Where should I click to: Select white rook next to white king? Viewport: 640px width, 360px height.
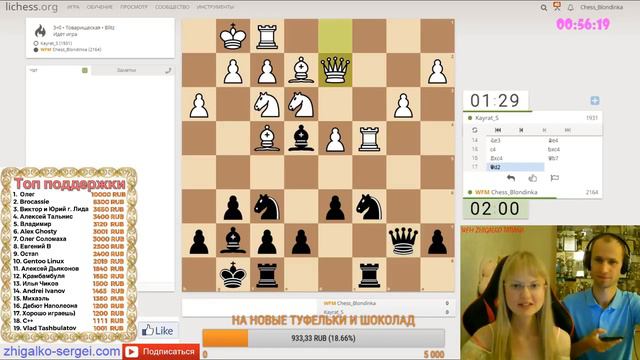click(x=267, y=36)
